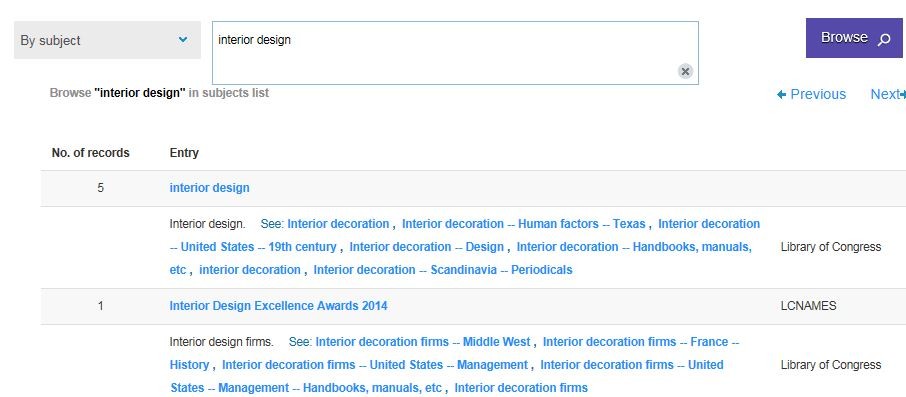Click the Browse button
The height and width of the screenshot is (397, 906).
coord(854,38)
